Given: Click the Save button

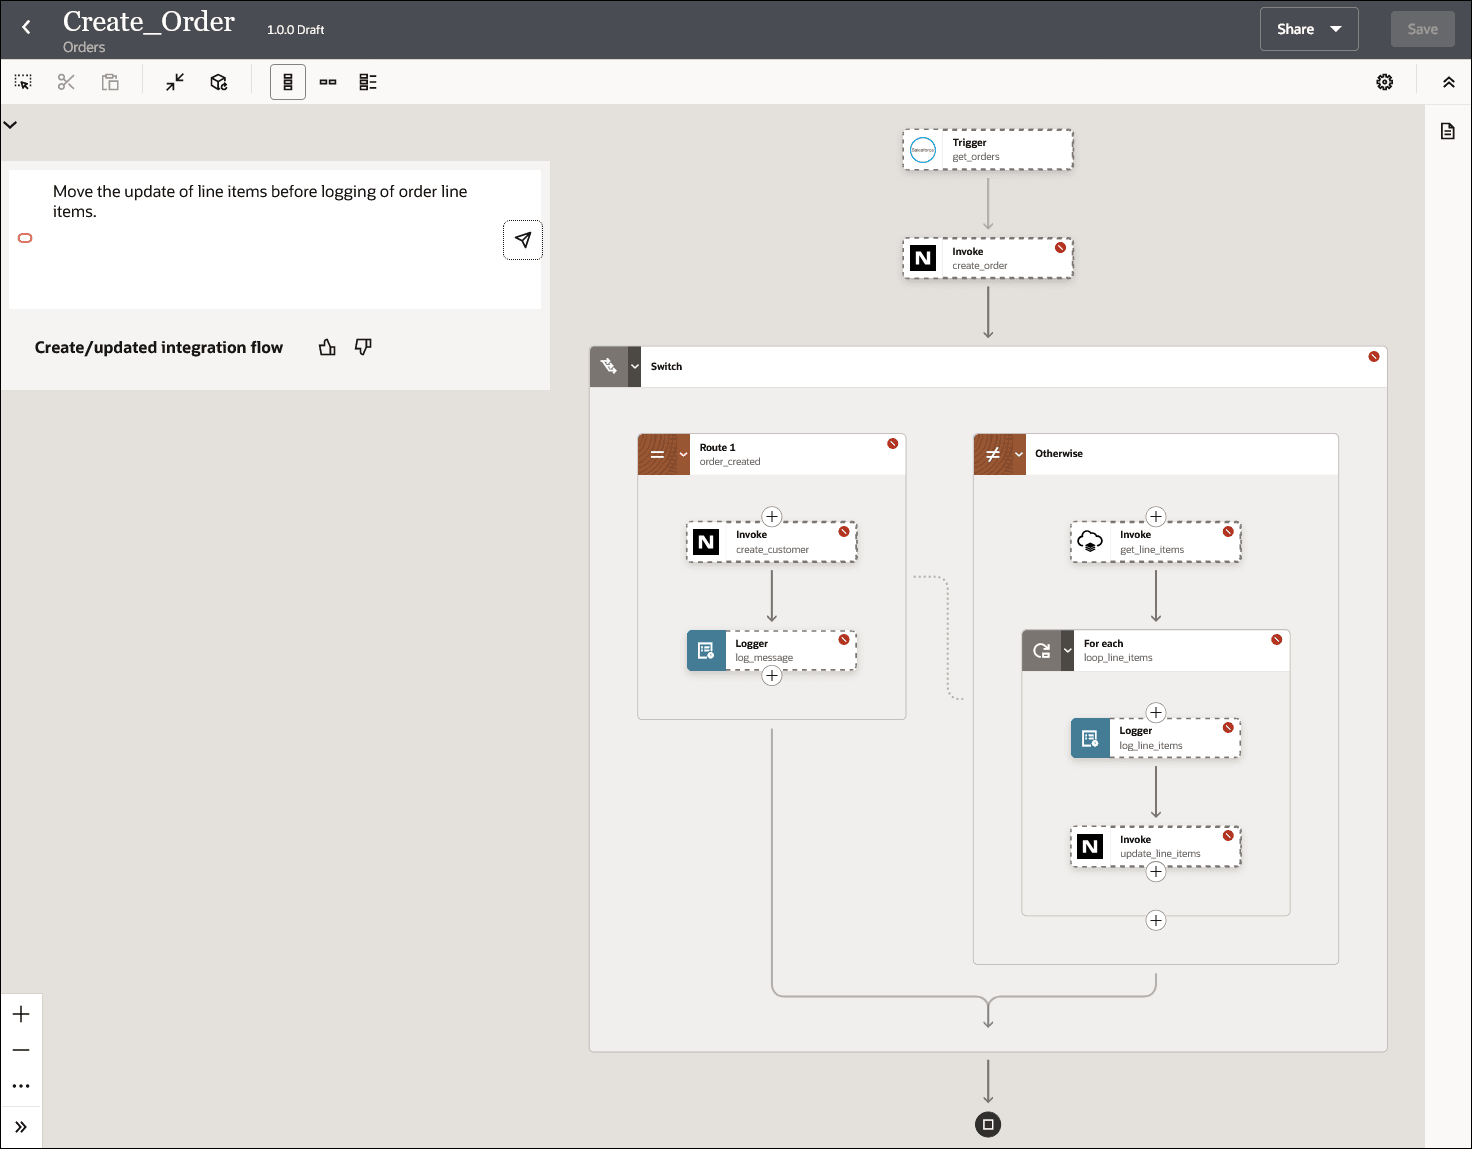Looking at the screenshot, I should (x=1422, y=28).
